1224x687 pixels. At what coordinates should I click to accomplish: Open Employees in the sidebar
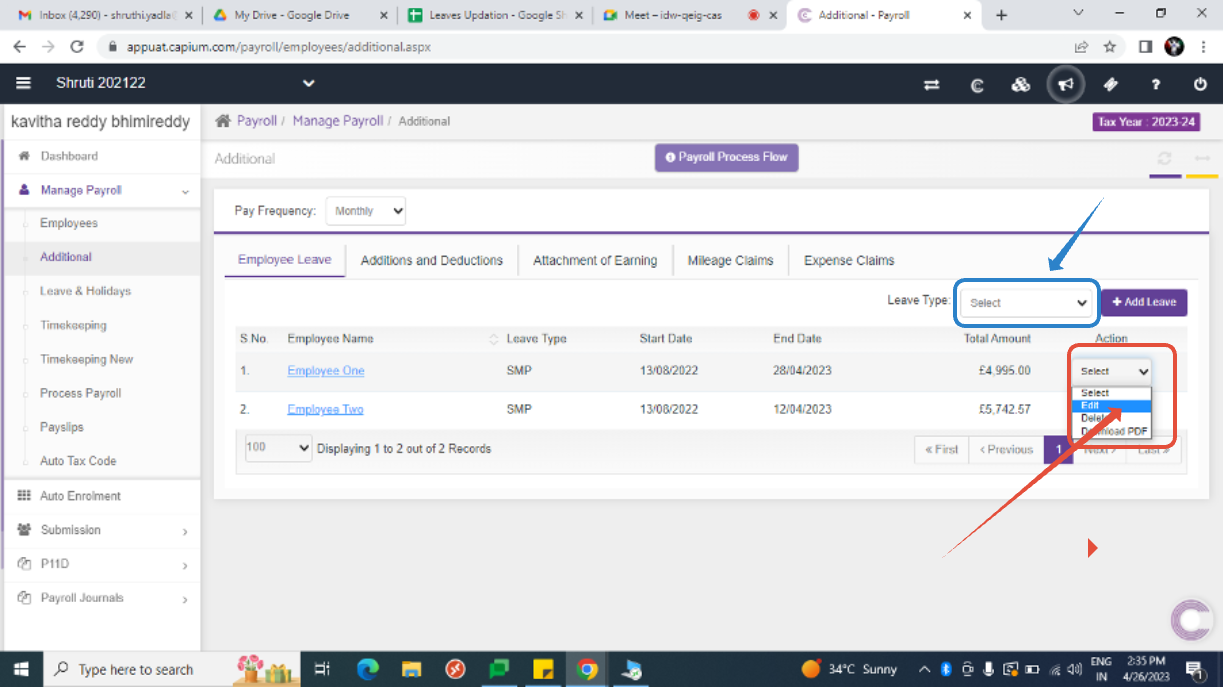69,223
